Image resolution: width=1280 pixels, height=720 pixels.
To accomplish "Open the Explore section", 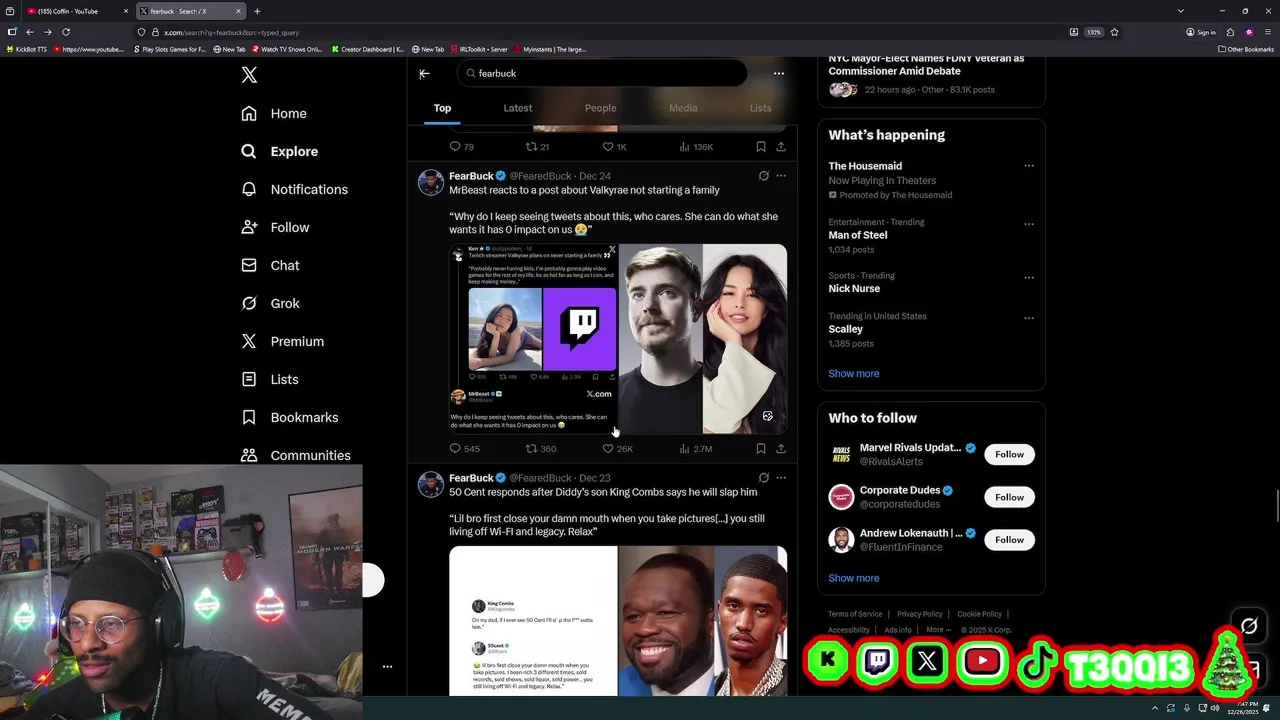I will coord(280,152).
